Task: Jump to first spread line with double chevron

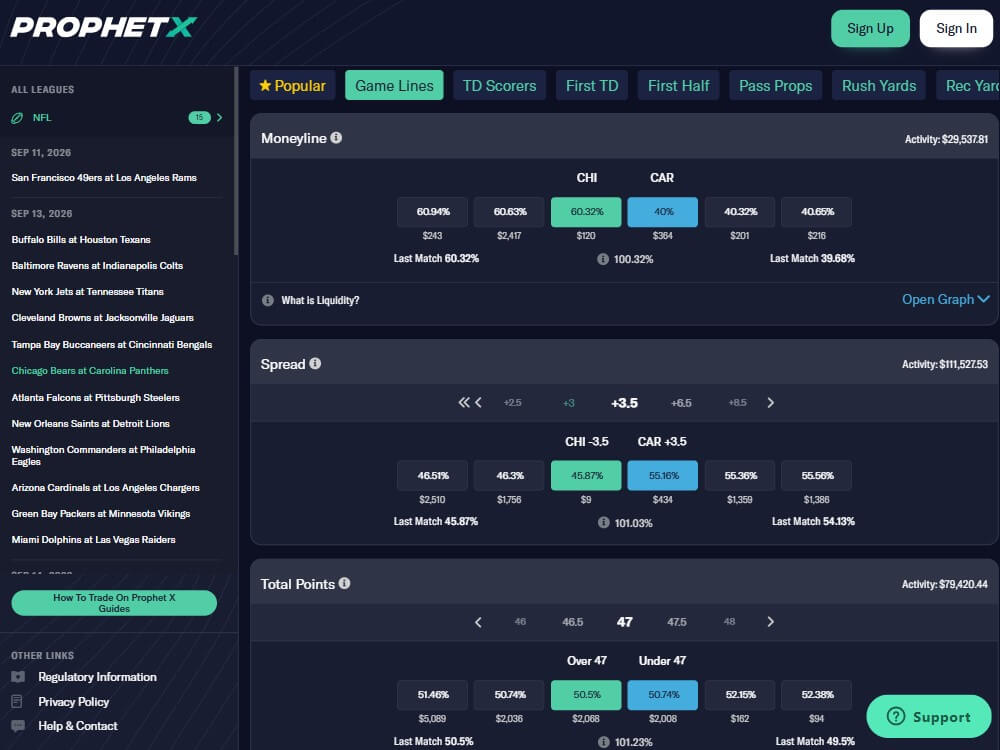Action: tap(464, 402)
